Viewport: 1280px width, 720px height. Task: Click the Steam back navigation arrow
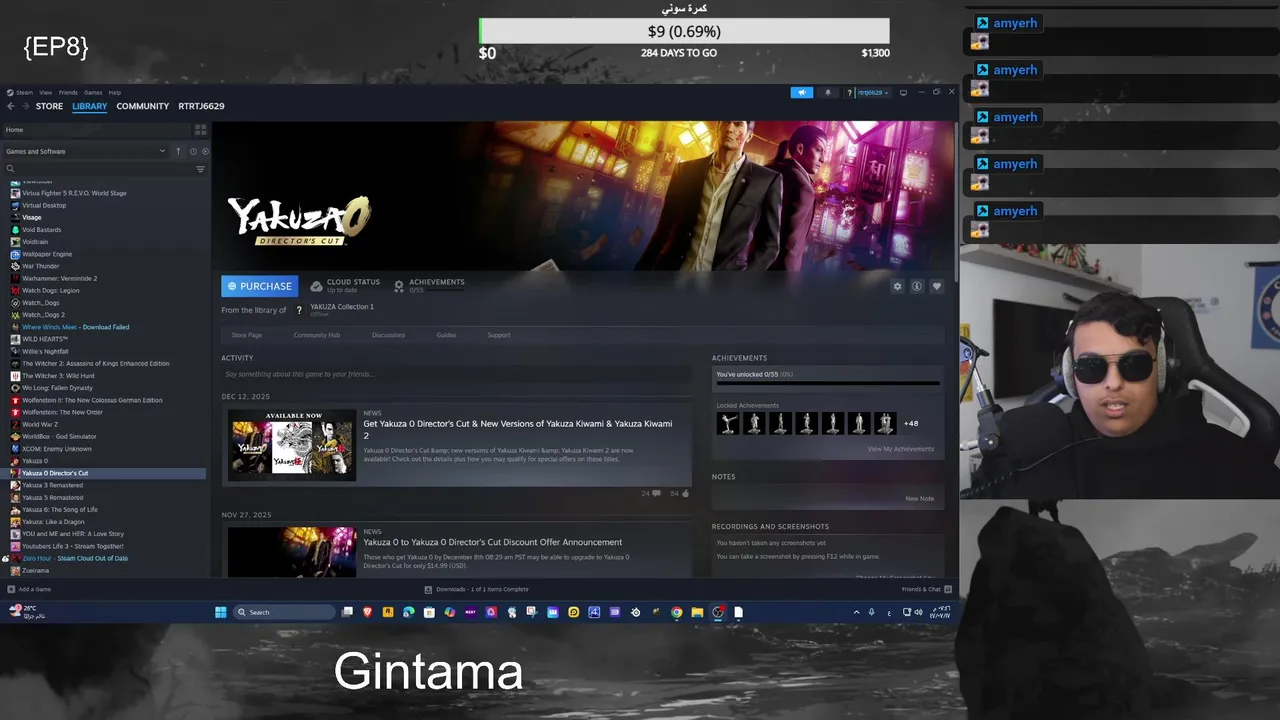pos(11,106)
